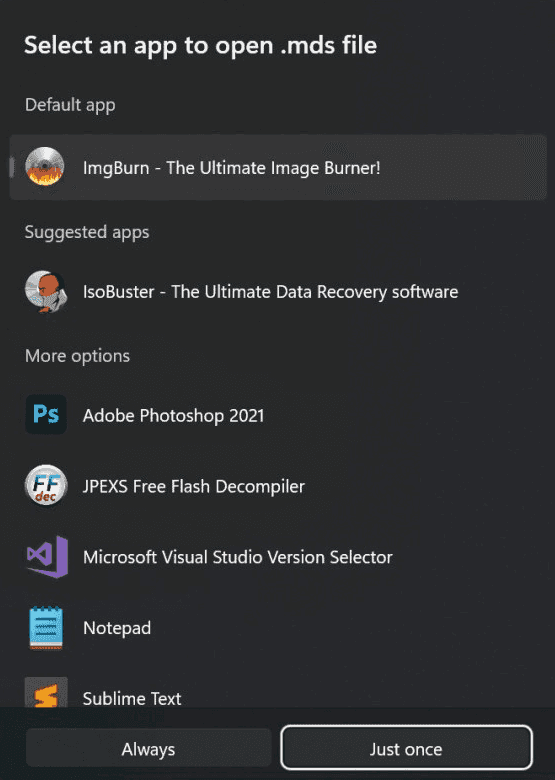Click the Suggested apps section heading
555x780 pixels.
click(x=87, y=232)
